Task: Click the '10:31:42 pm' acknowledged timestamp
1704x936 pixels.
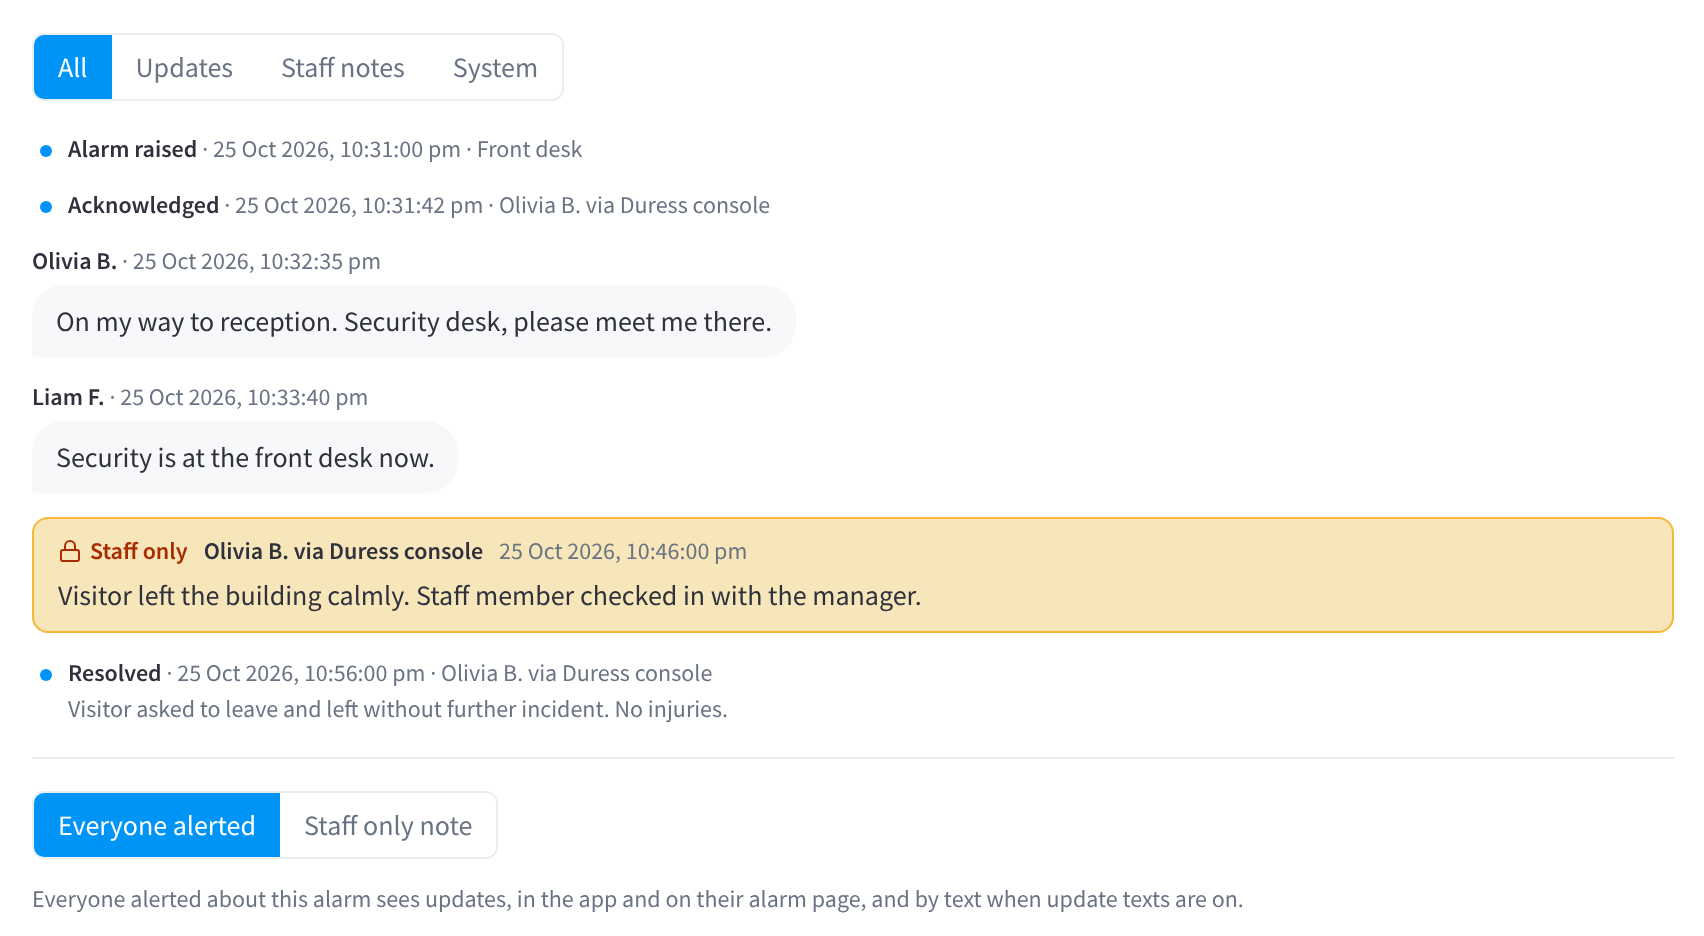Action: (359, 206)
